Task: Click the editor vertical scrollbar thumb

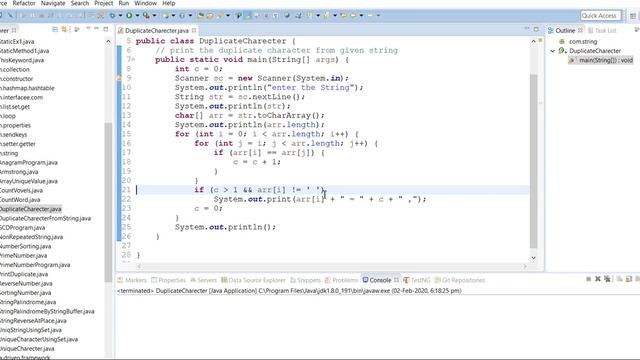Action: tap(533, 161)
